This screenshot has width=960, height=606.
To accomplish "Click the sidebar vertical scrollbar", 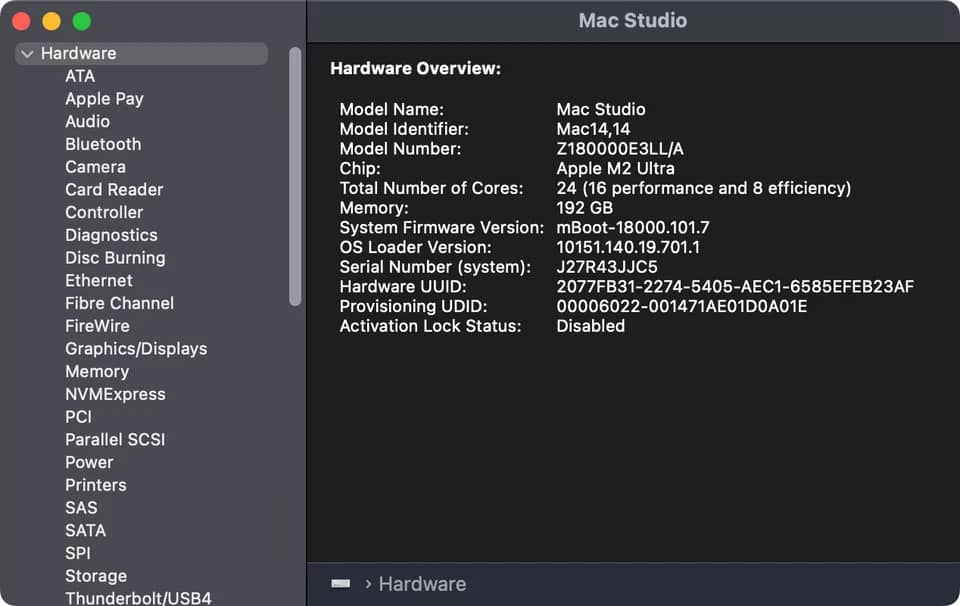I will [295, 176].
